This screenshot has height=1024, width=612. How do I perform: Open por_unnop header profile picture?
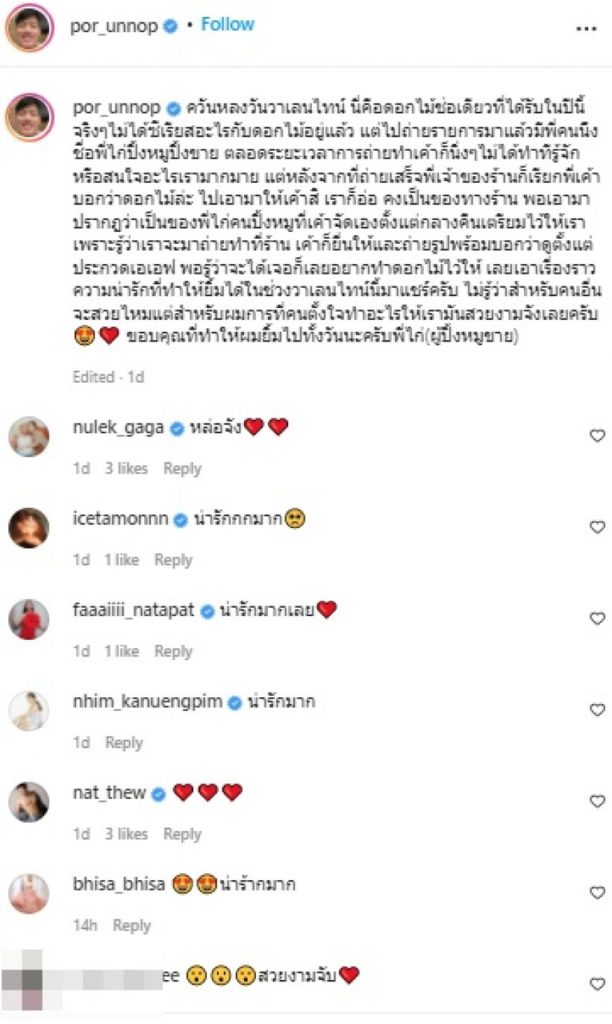[x=29, y=27]
